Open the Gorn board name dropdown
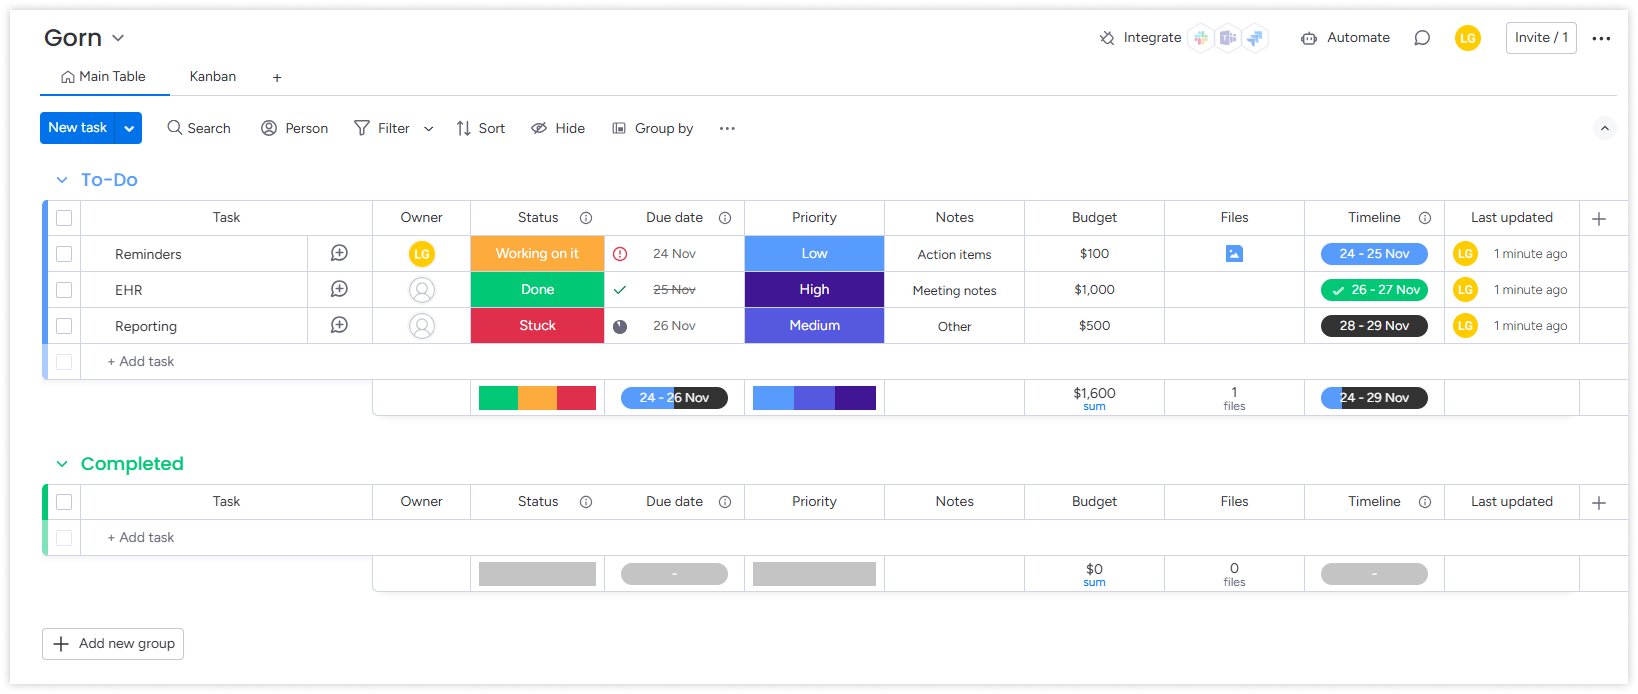 118,38
